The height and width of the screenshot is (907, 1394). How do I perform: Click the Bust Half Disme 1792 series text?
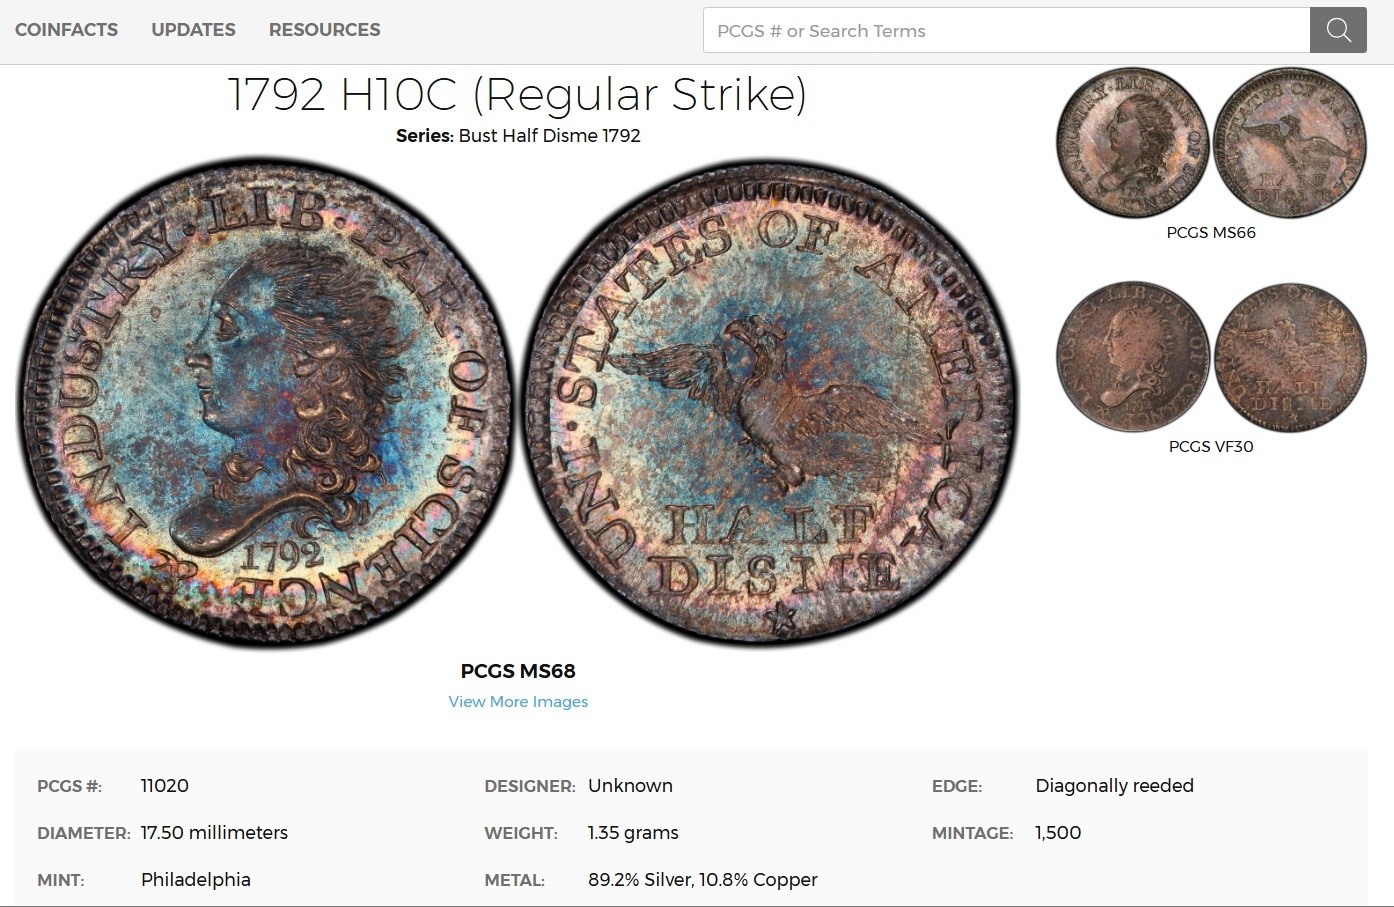tap(549, 136)
